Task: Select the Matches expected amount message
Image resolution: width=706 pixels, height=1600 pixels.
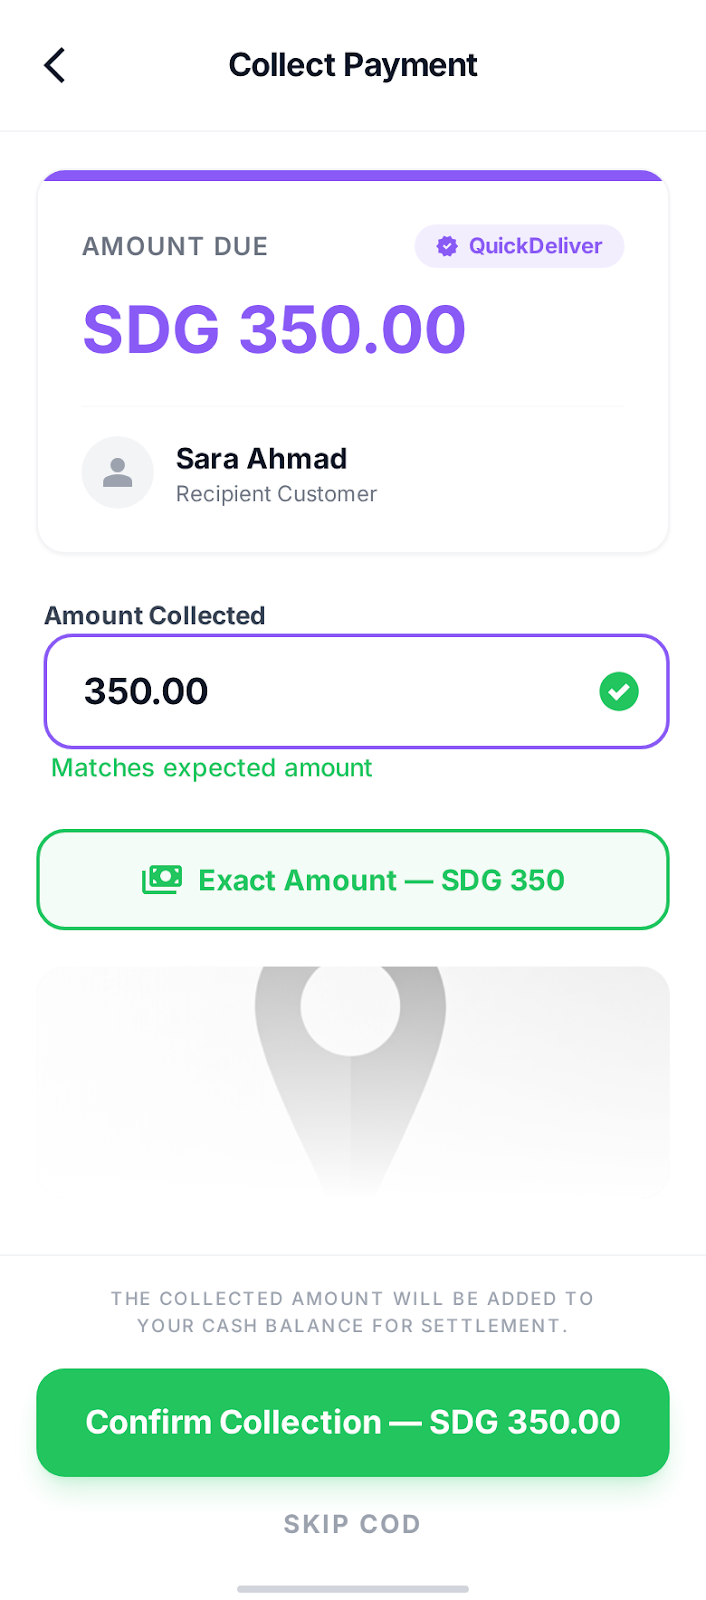Action: 212,768
